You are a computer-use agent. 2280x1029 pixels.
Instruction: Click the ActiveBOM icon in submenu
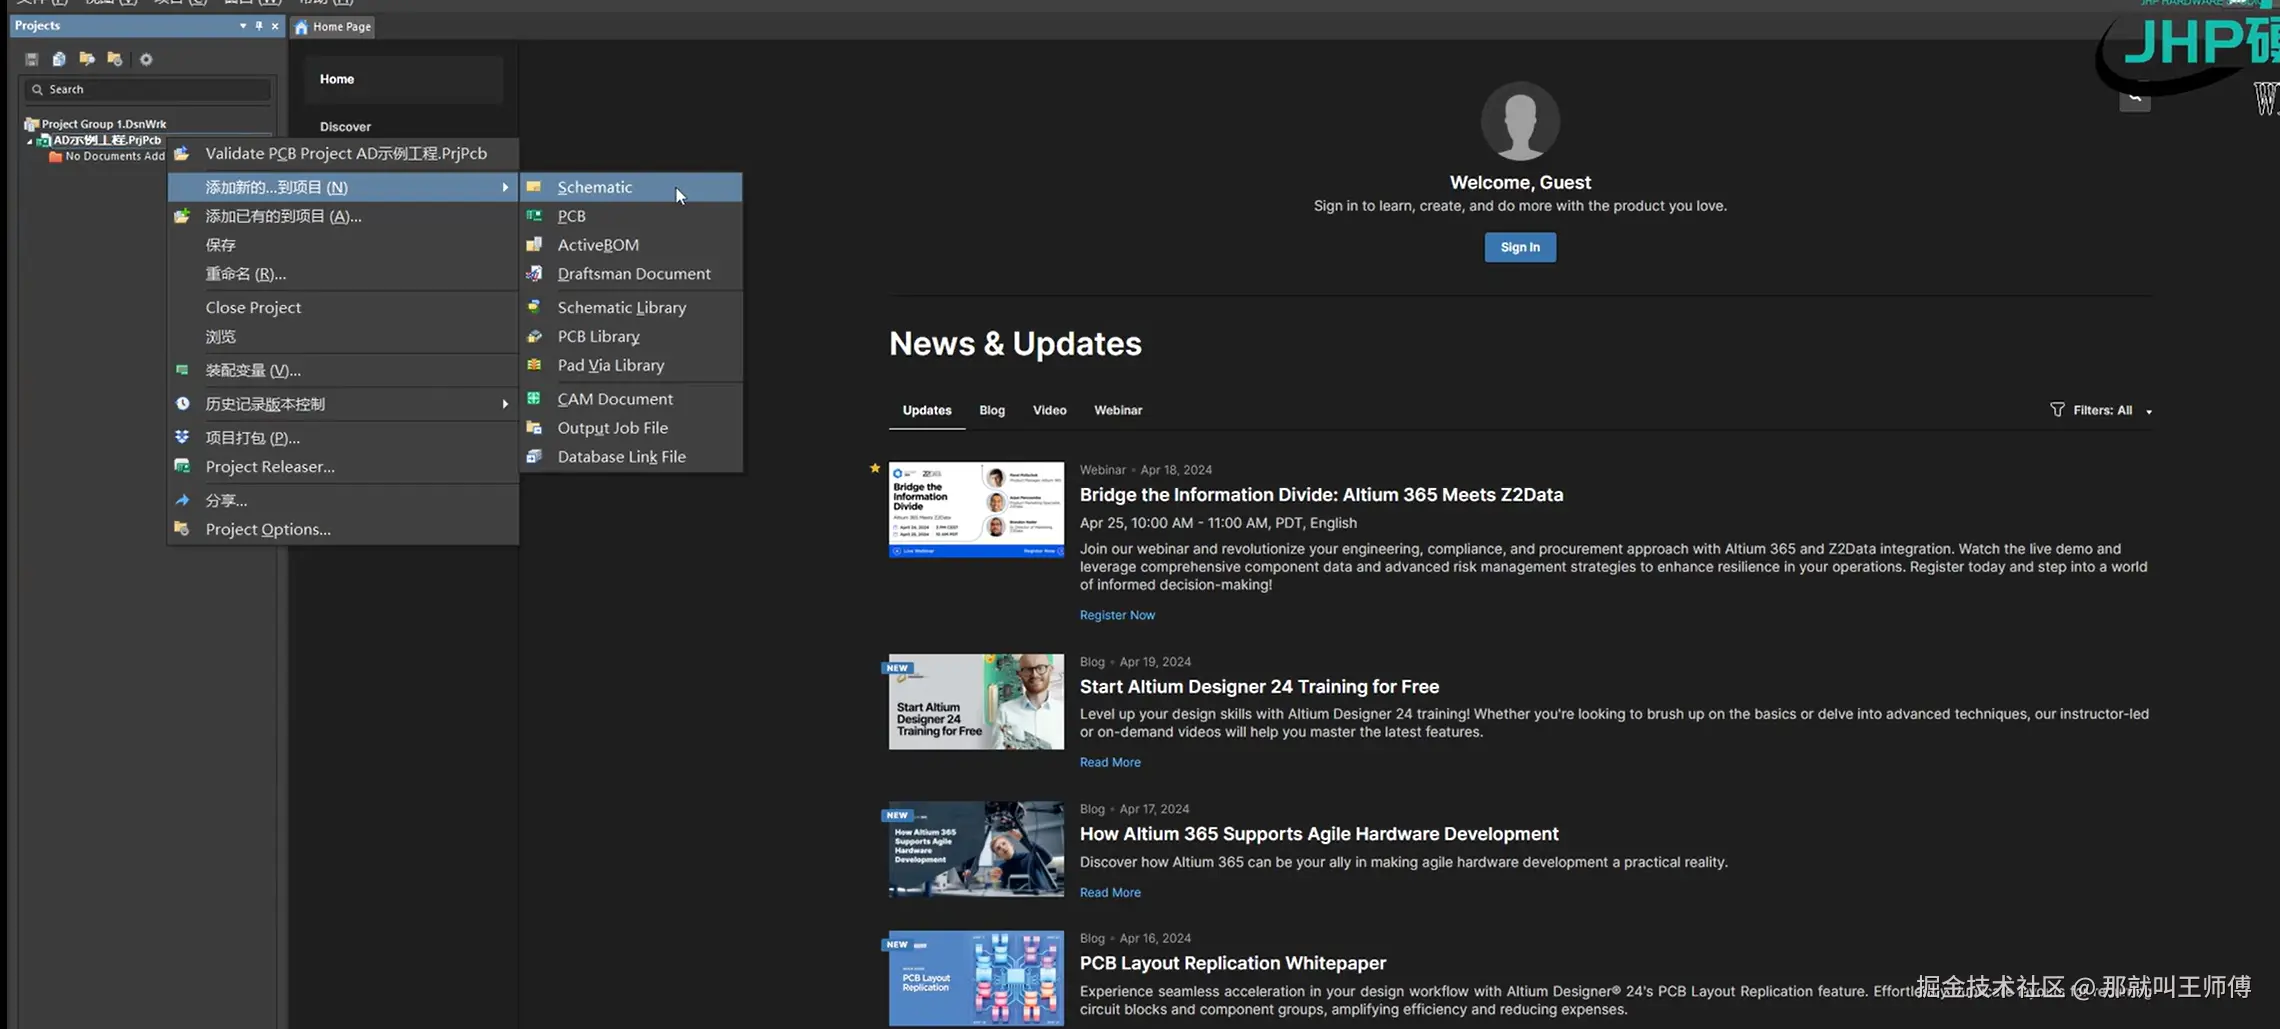[535, 245]
